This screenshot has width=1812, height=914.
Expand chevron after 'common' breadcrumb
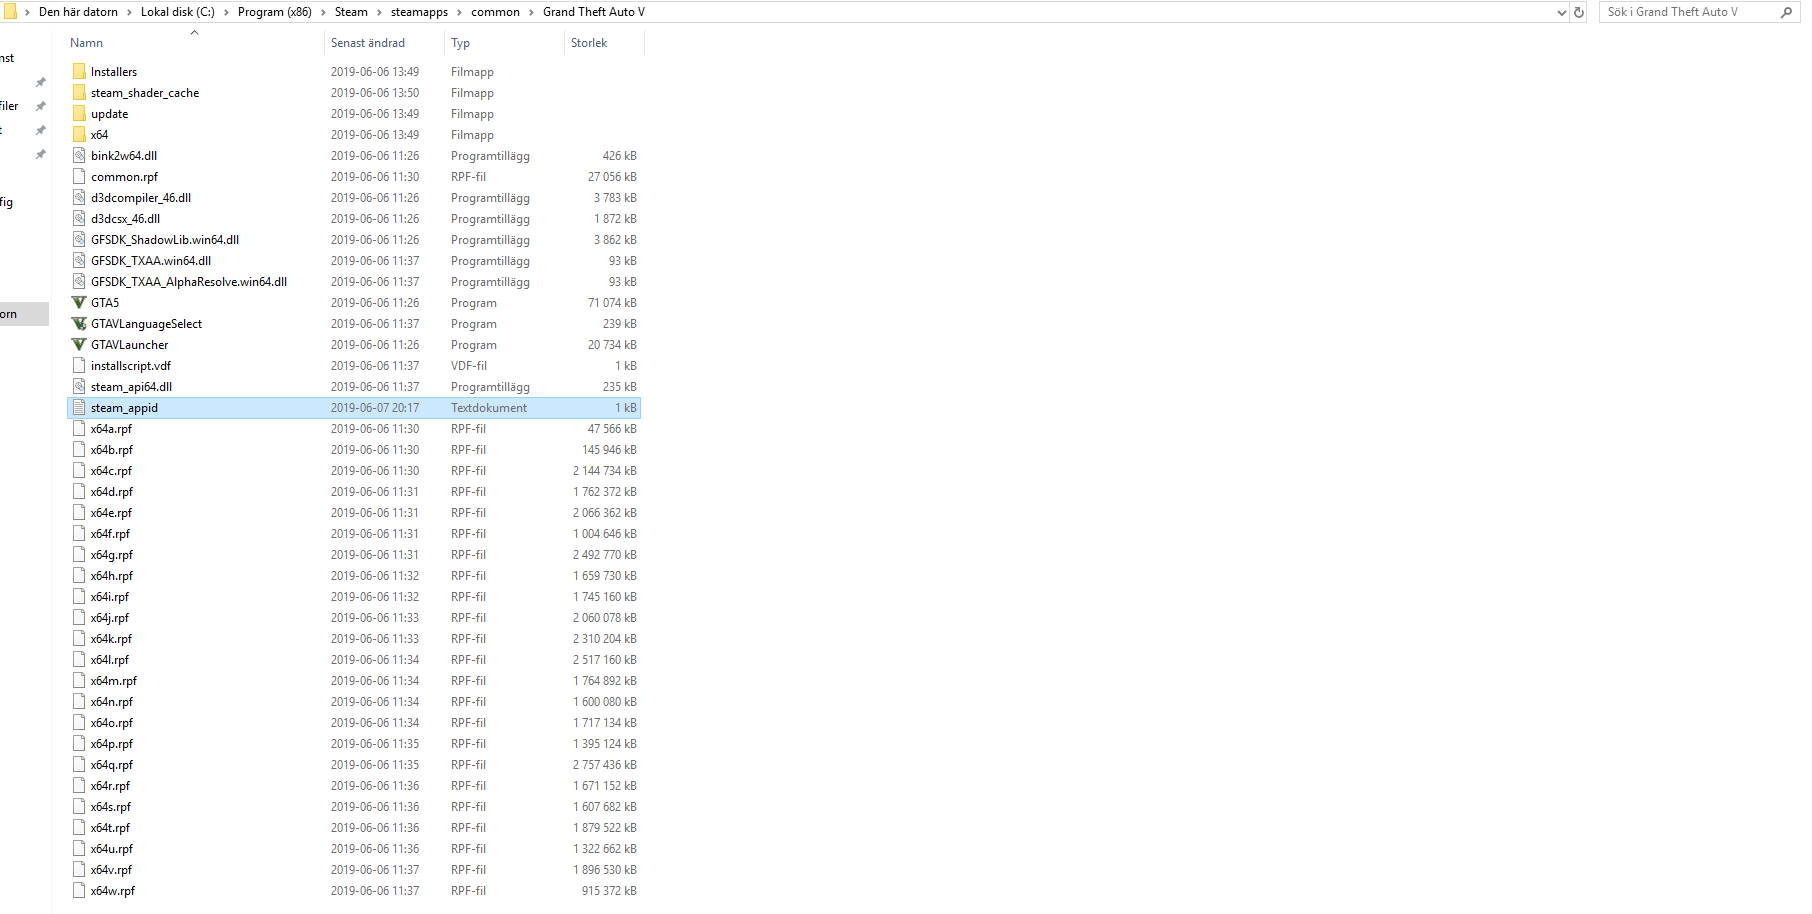point(531,12)
